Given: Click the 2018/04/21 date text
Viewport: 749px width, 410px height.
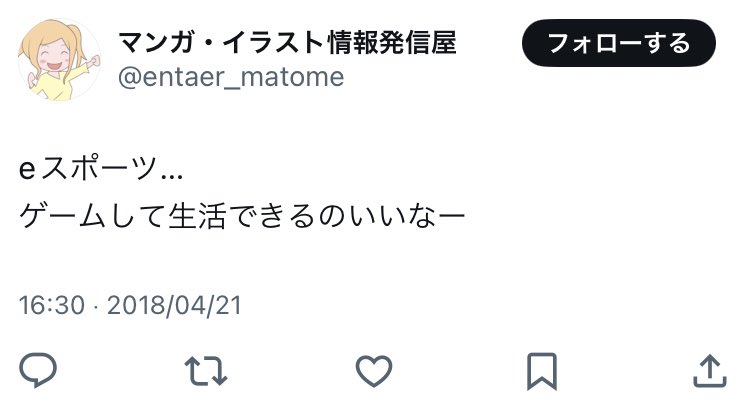Looking at the screenshot, I should pos(174,305).
